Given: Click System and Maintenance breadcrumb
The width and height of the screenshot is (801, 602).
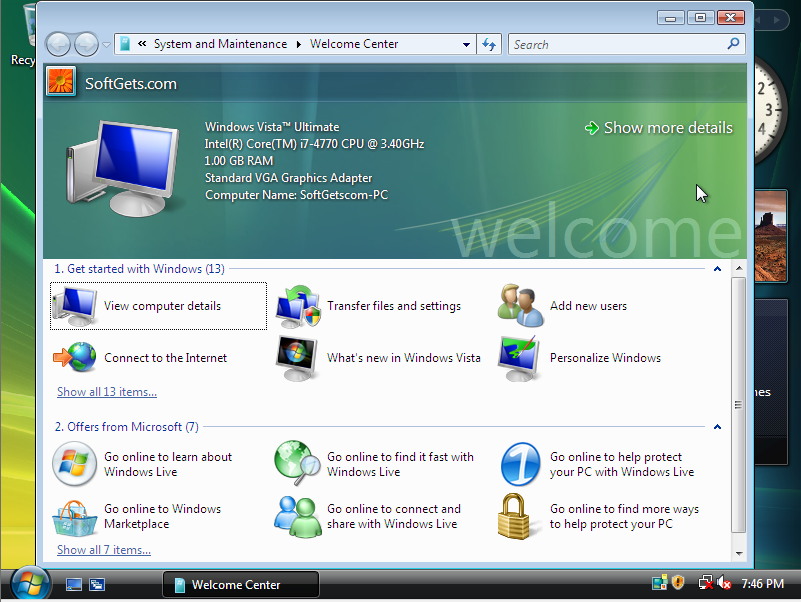Looking at the screenshot, I should coord(220,44).
